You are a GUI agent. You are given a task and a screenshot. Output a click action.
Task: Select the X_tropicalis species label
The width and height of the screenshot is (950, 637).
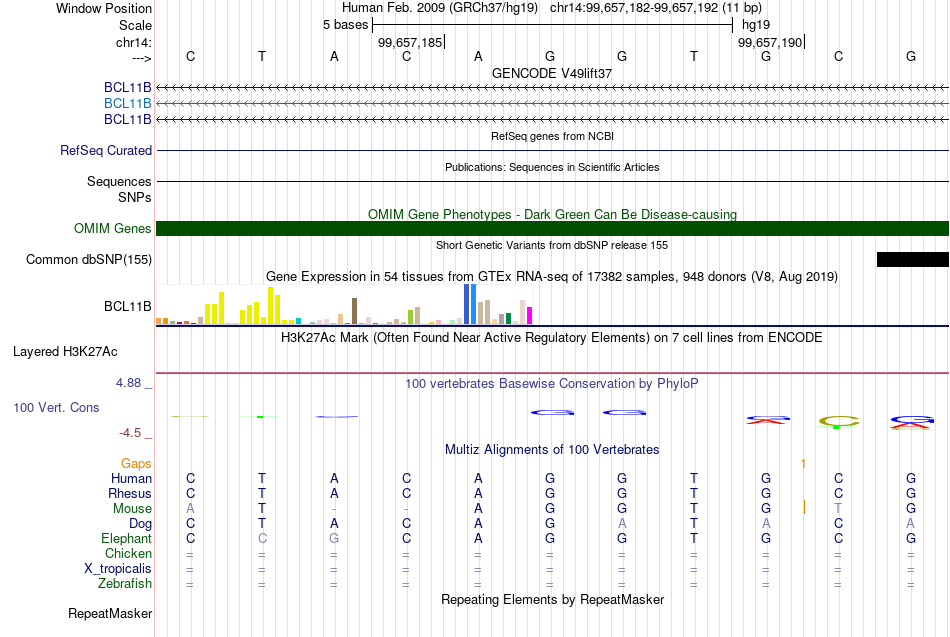point(118,569)
